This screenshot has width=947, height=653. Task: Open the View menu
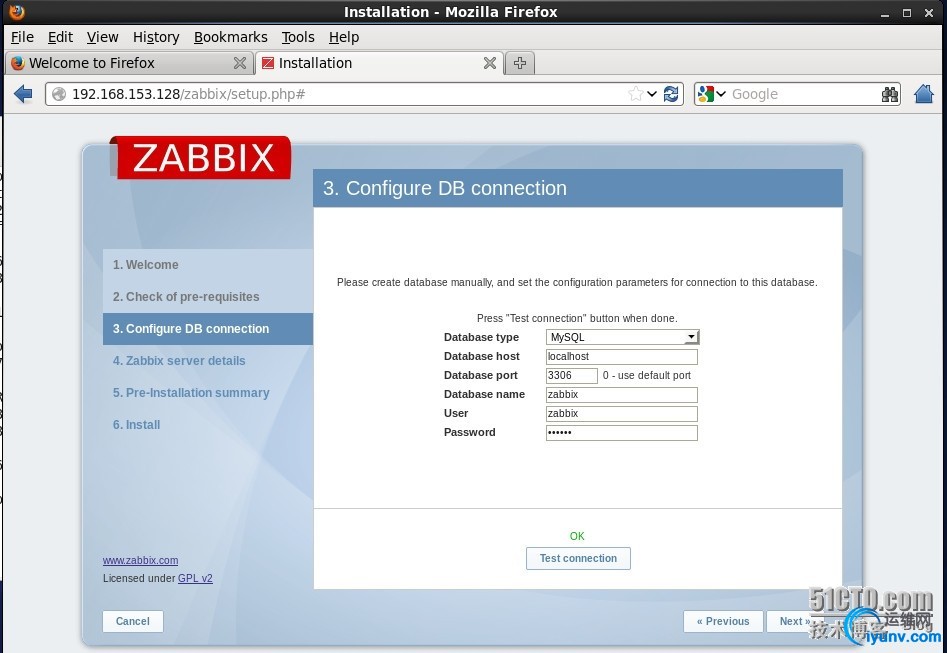[102, 37]
